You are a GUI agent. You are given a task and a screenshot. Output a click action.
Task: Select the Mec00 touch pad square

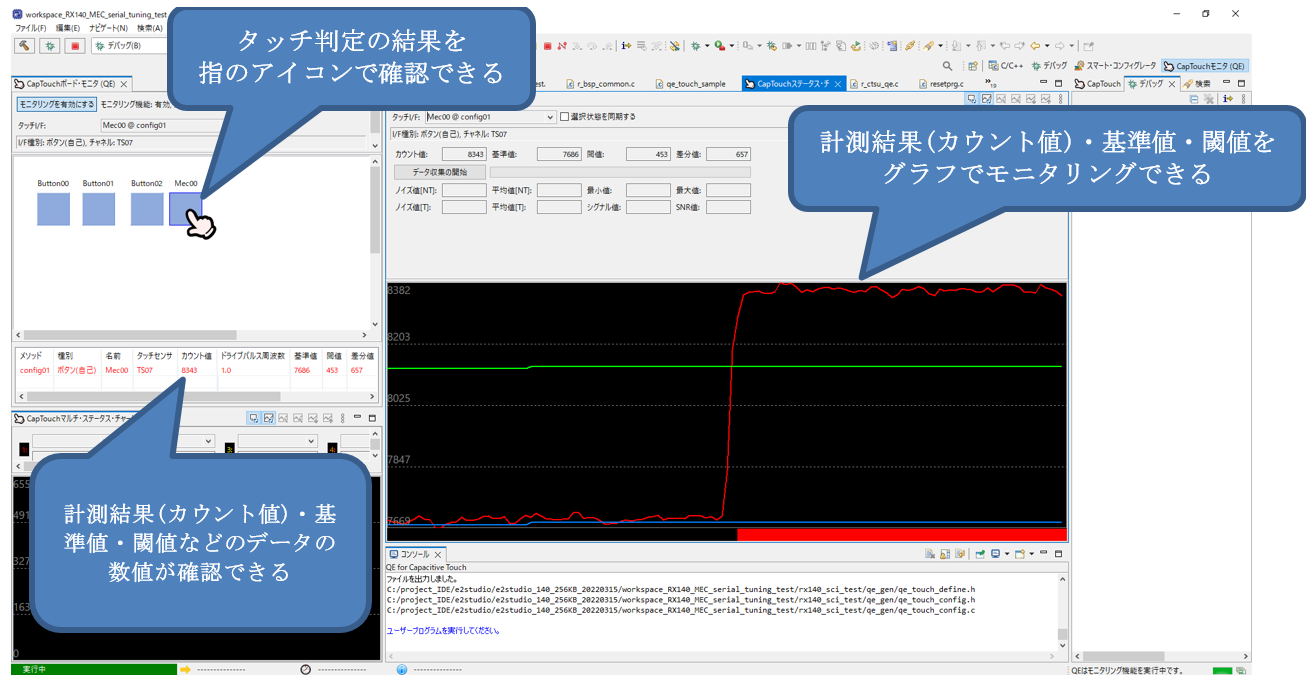[x=186, y=209]
